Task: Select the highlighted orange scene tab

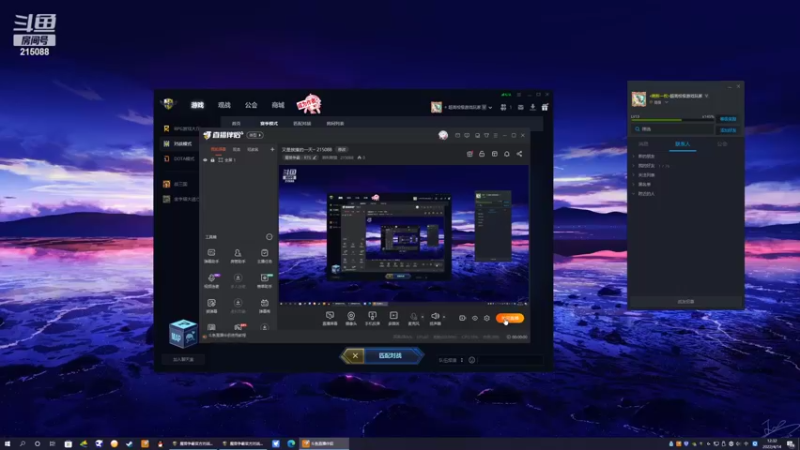Action: (x=218, y=149)
